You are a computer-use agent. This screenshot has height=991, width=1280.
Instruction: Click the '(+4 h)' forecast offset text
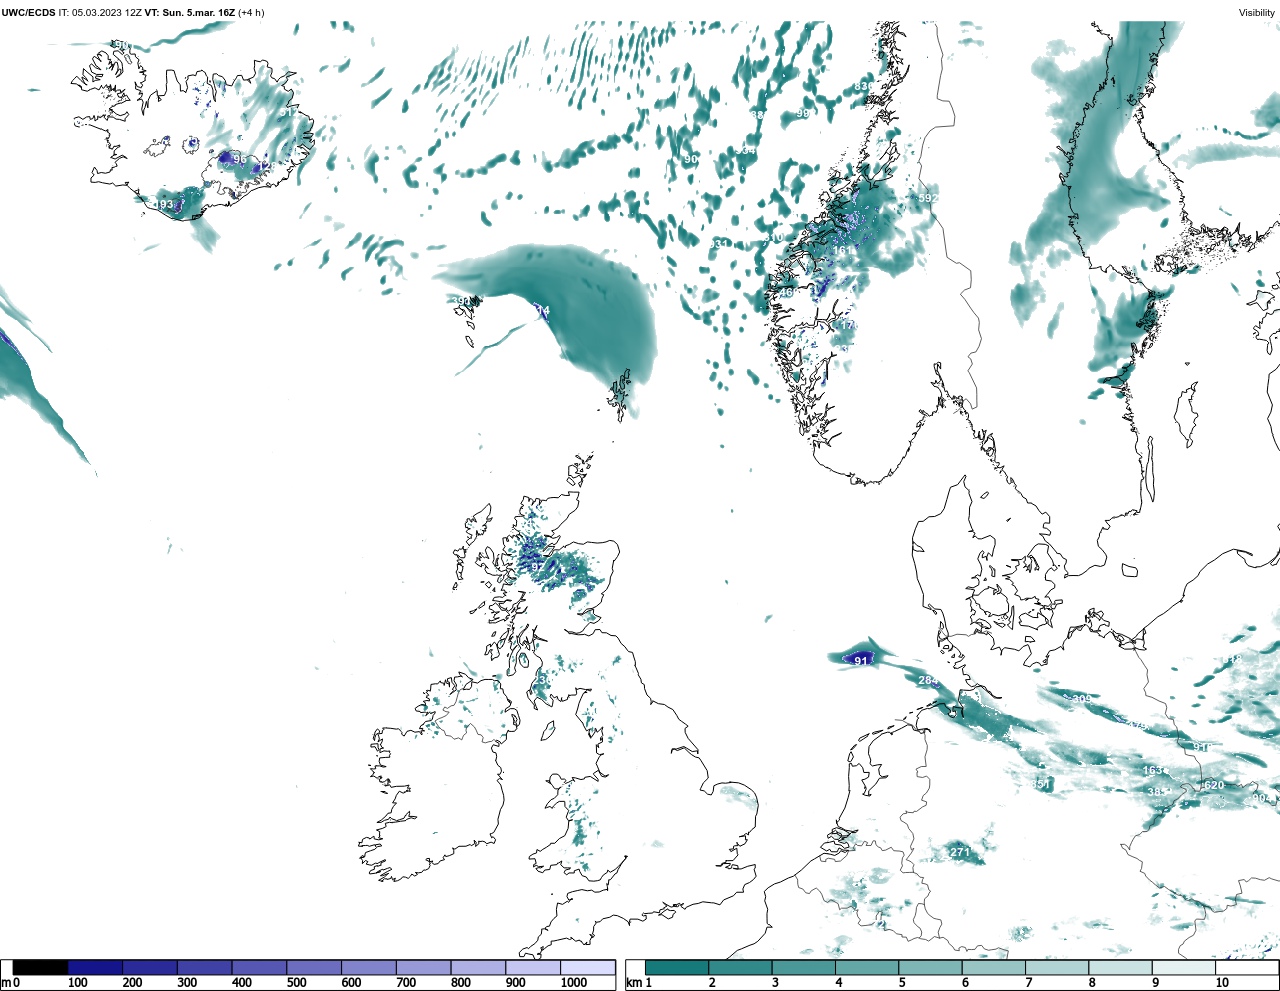251,12
